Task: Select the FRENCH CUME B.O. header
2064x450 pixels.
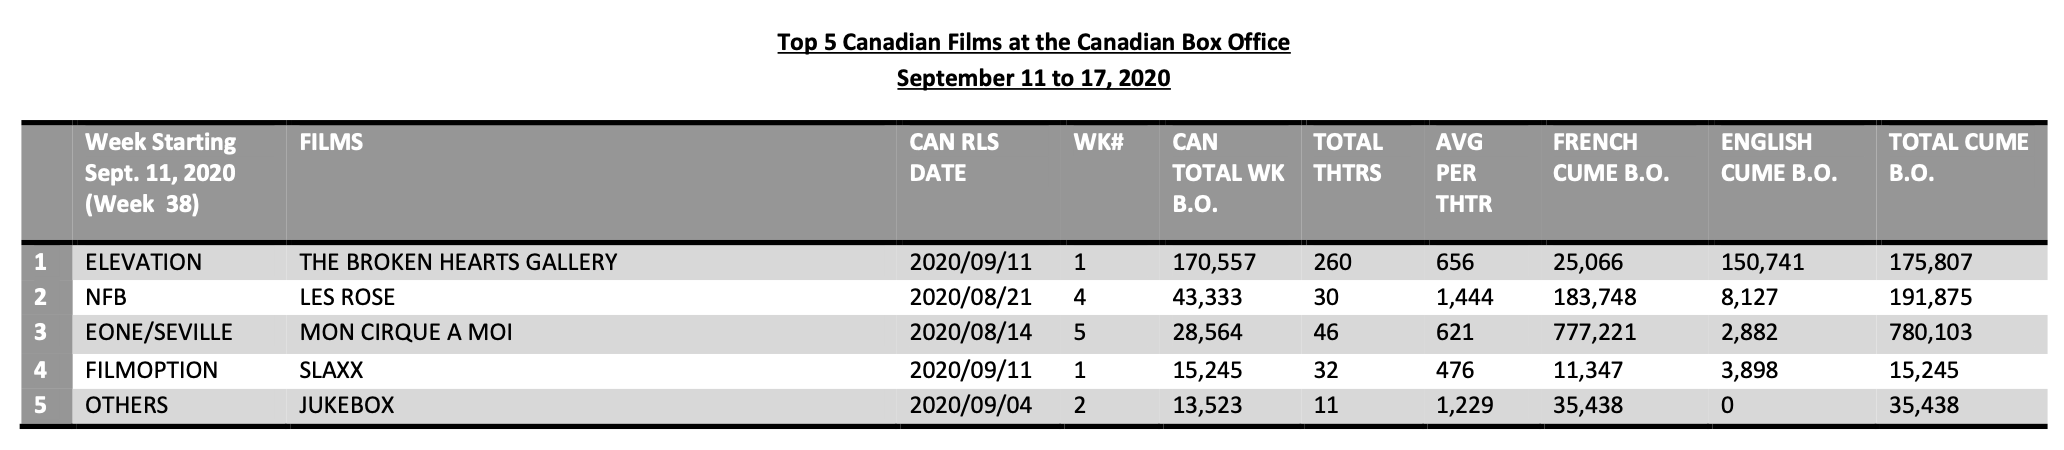Action: click(1611, 158)
